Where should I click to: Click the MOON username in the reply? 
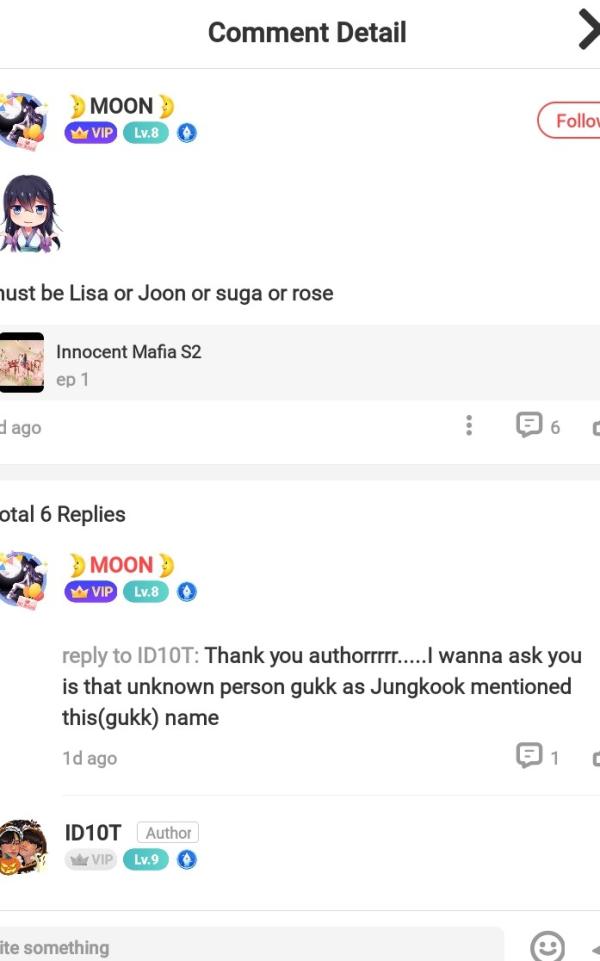coord(121,565)
